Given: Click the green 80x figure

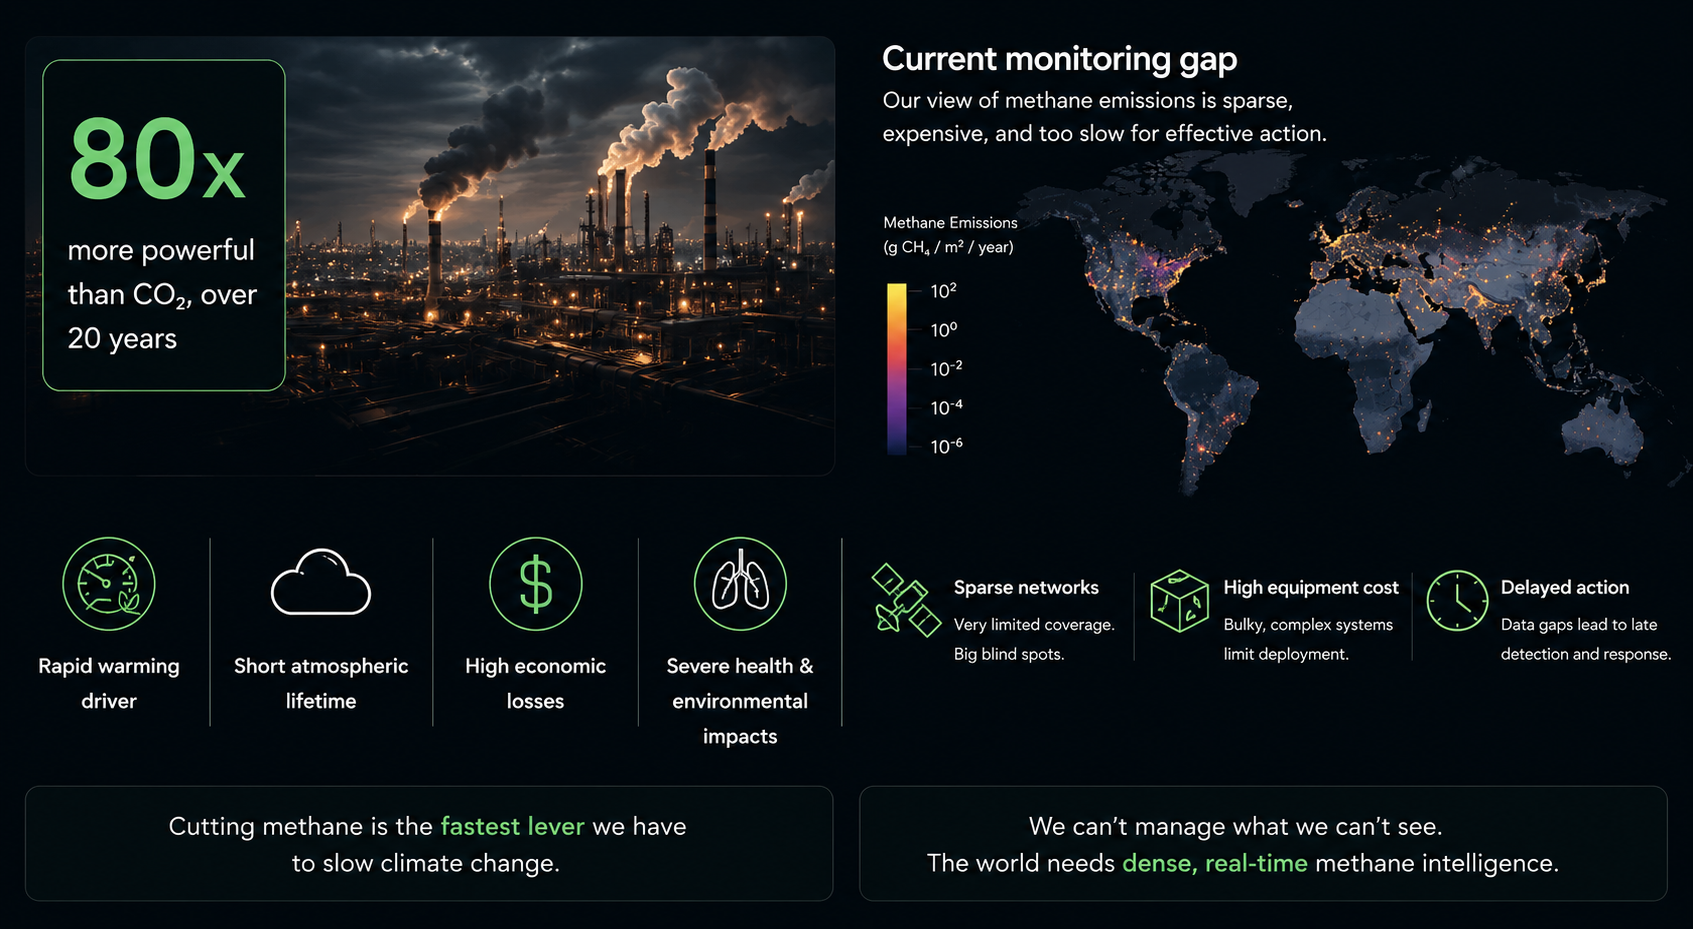Looking at the screenshot, I should click(x=156, y=160).
